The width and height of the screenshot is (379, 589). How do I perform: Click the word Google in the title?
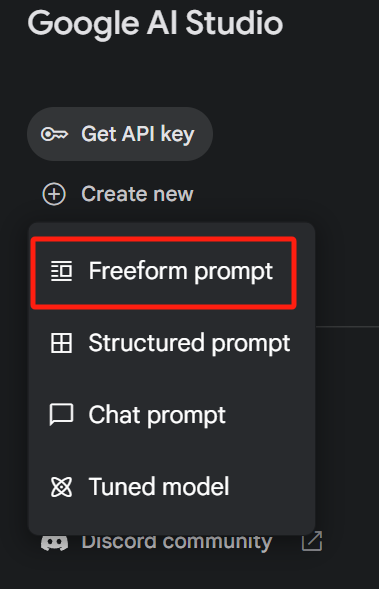click(x=85, y=24)
